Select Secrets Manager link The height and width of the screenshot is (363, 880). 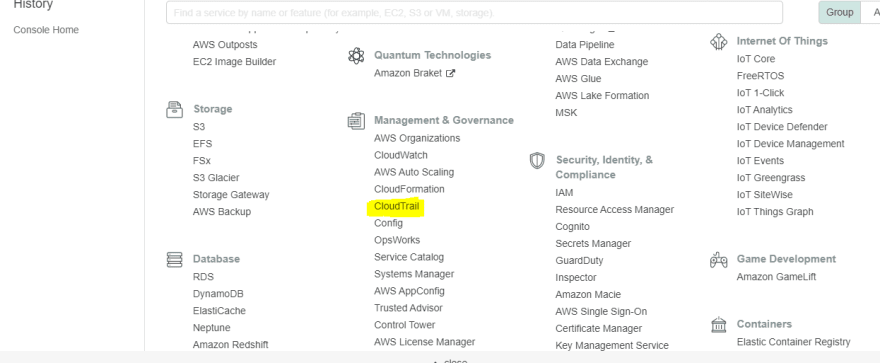coord(593,243)
